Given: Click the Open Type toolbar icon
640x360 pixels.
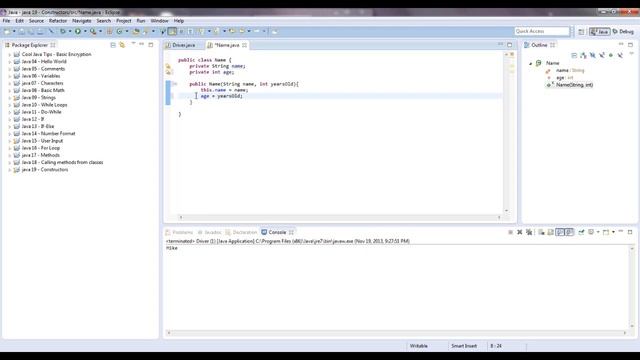Looking at the screenshot, I should pyautogui.click(x=136, y=31).
